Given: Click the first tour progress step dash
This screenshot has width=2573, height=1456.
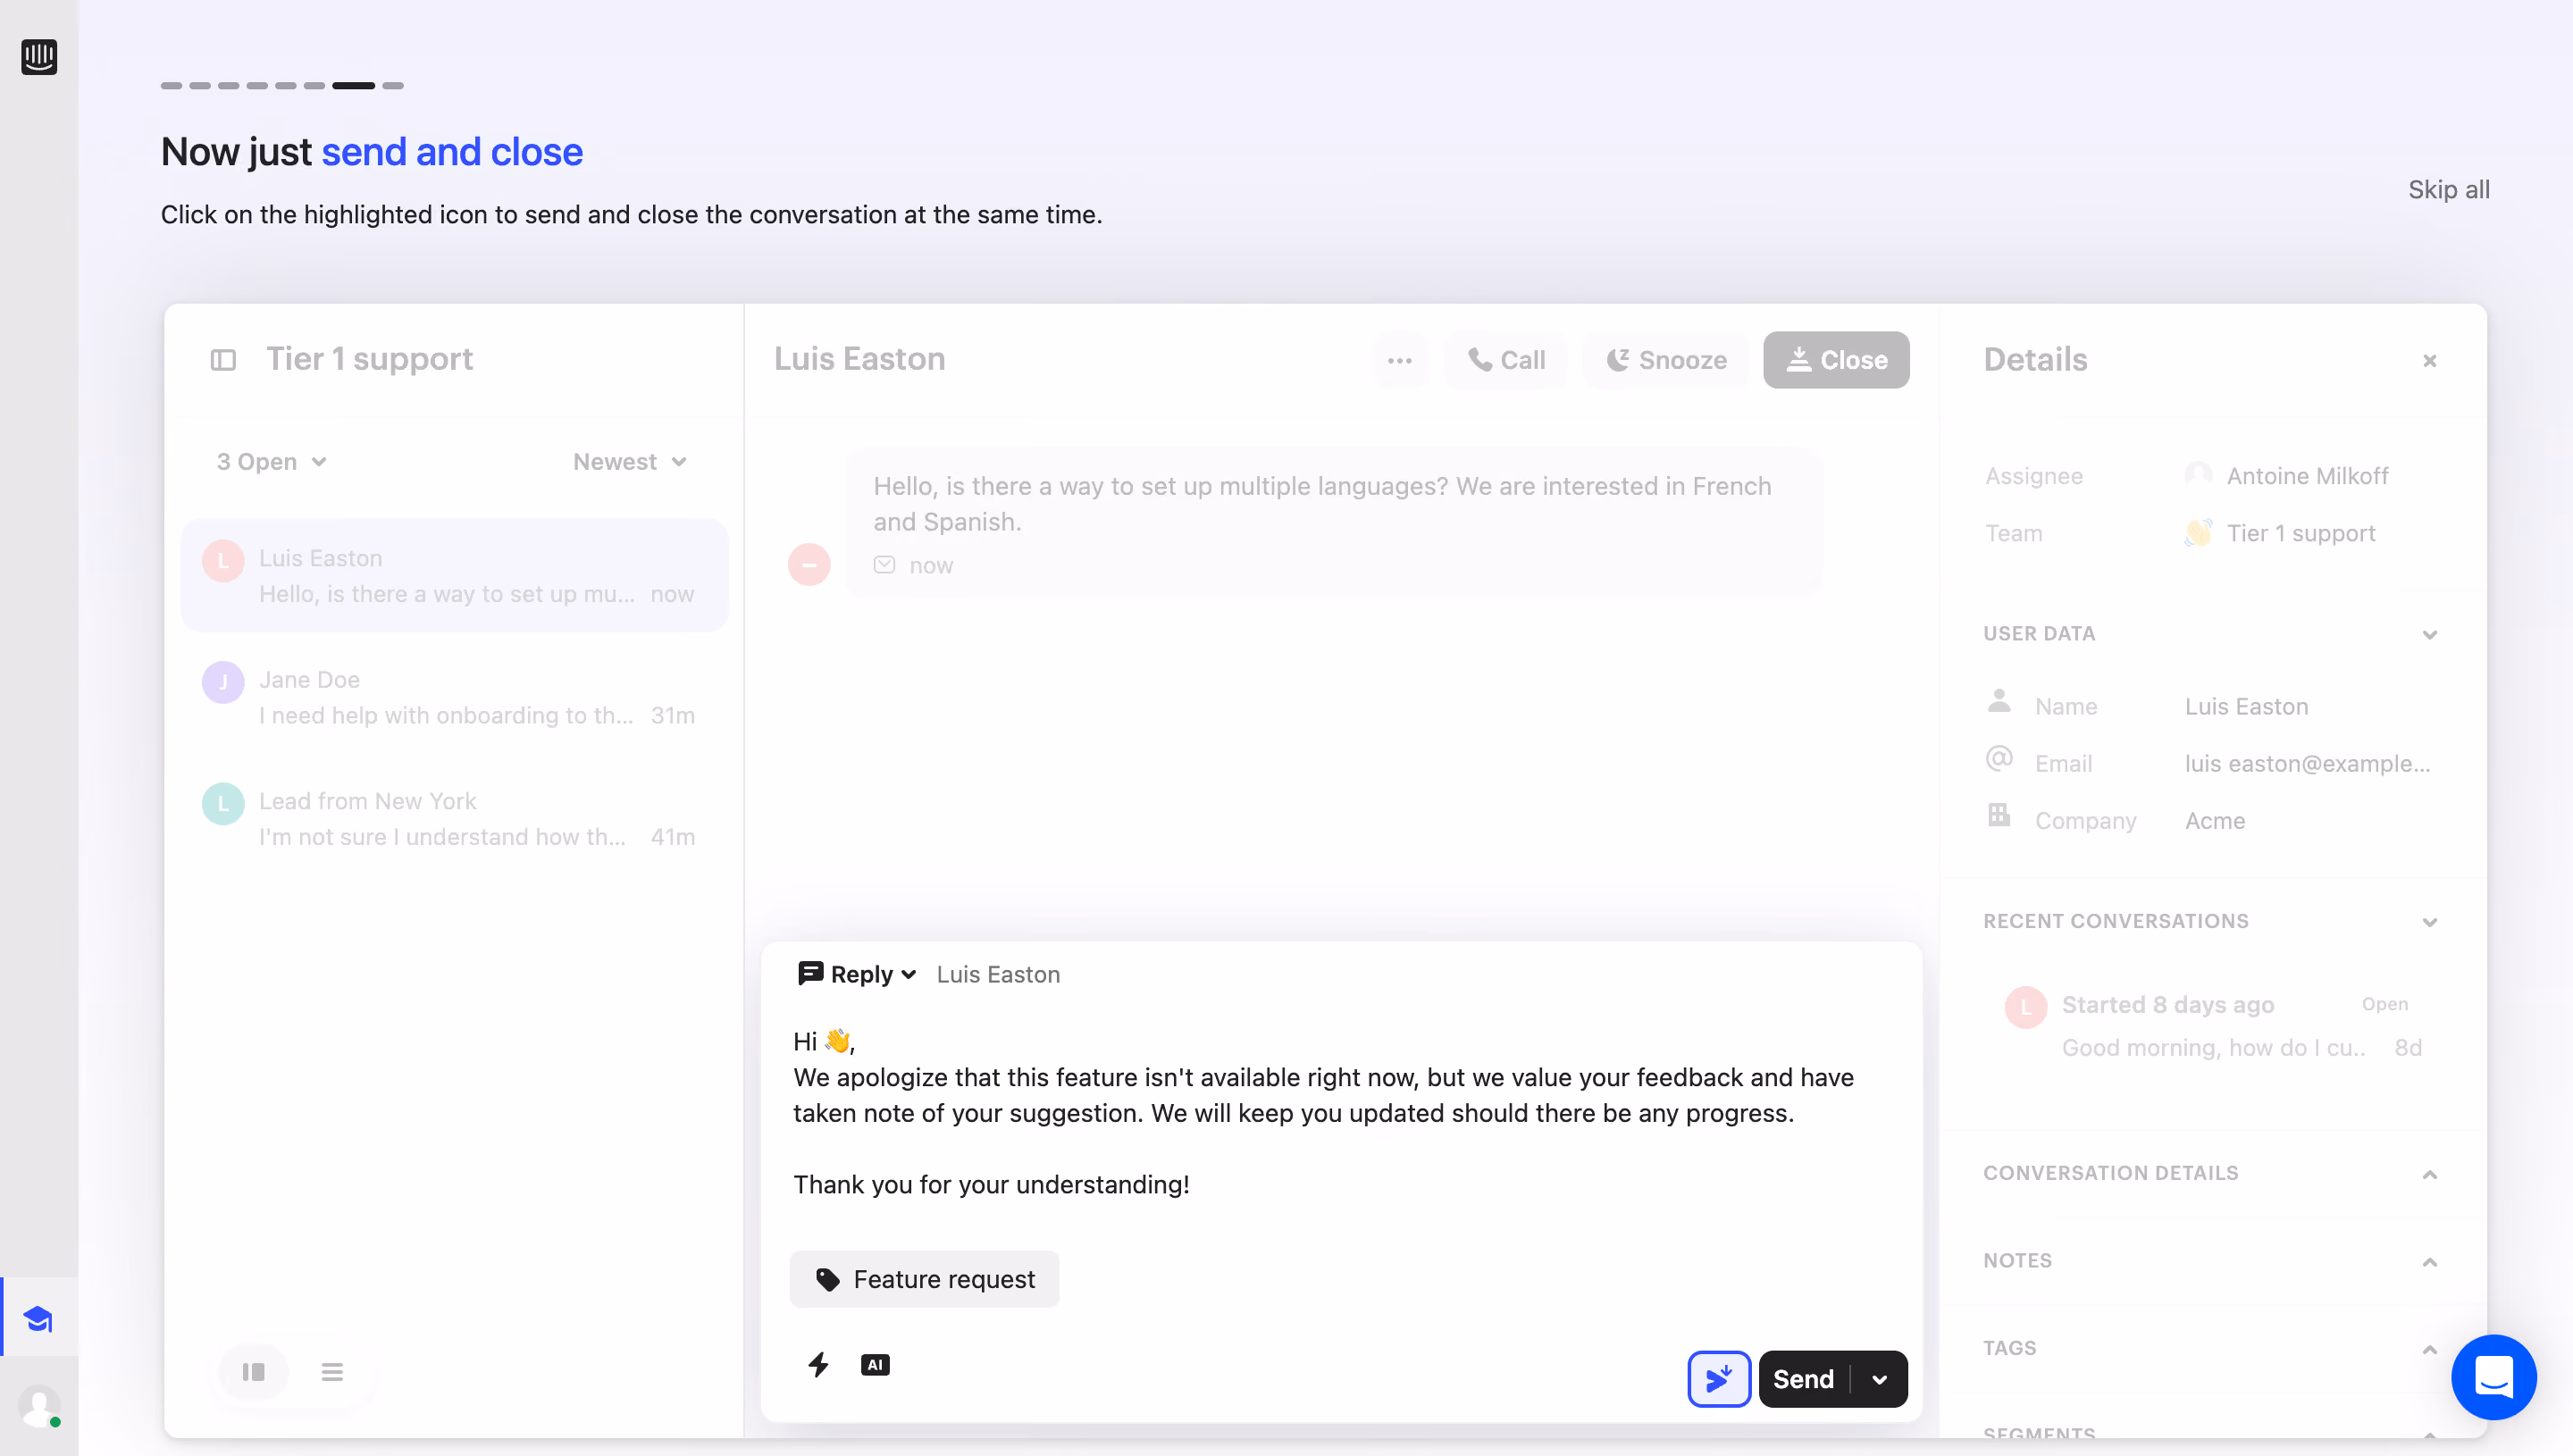Looking at the screenshot, I should [172, 86].
